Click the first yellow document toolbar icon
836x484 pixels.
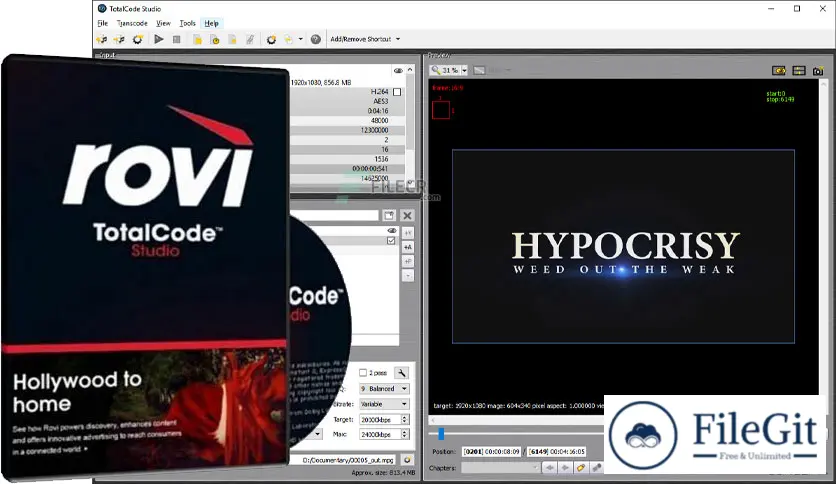pyautogui.click(x=197, y=39)
